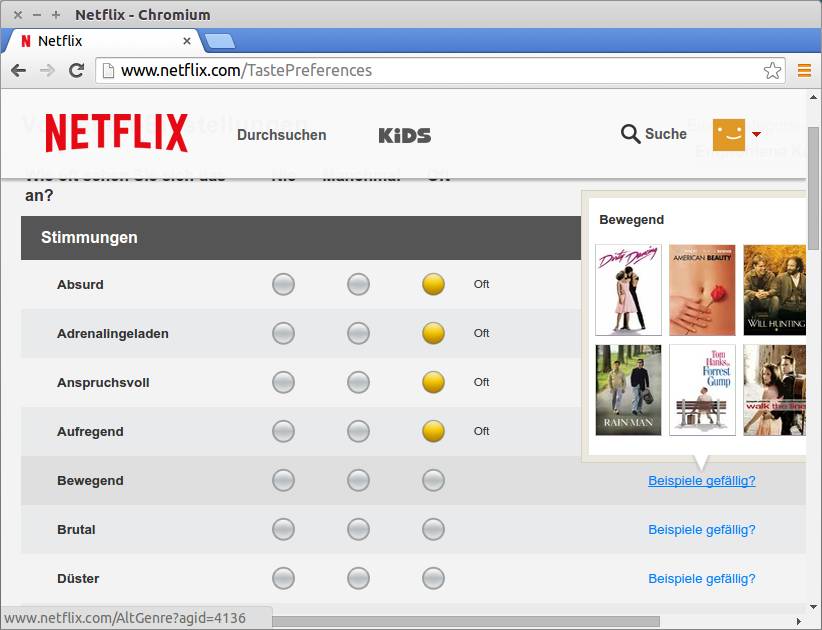The image size is (822, 630).
Task: Click the Oft radio for Aufregend
Action: (x=434, y=431)
